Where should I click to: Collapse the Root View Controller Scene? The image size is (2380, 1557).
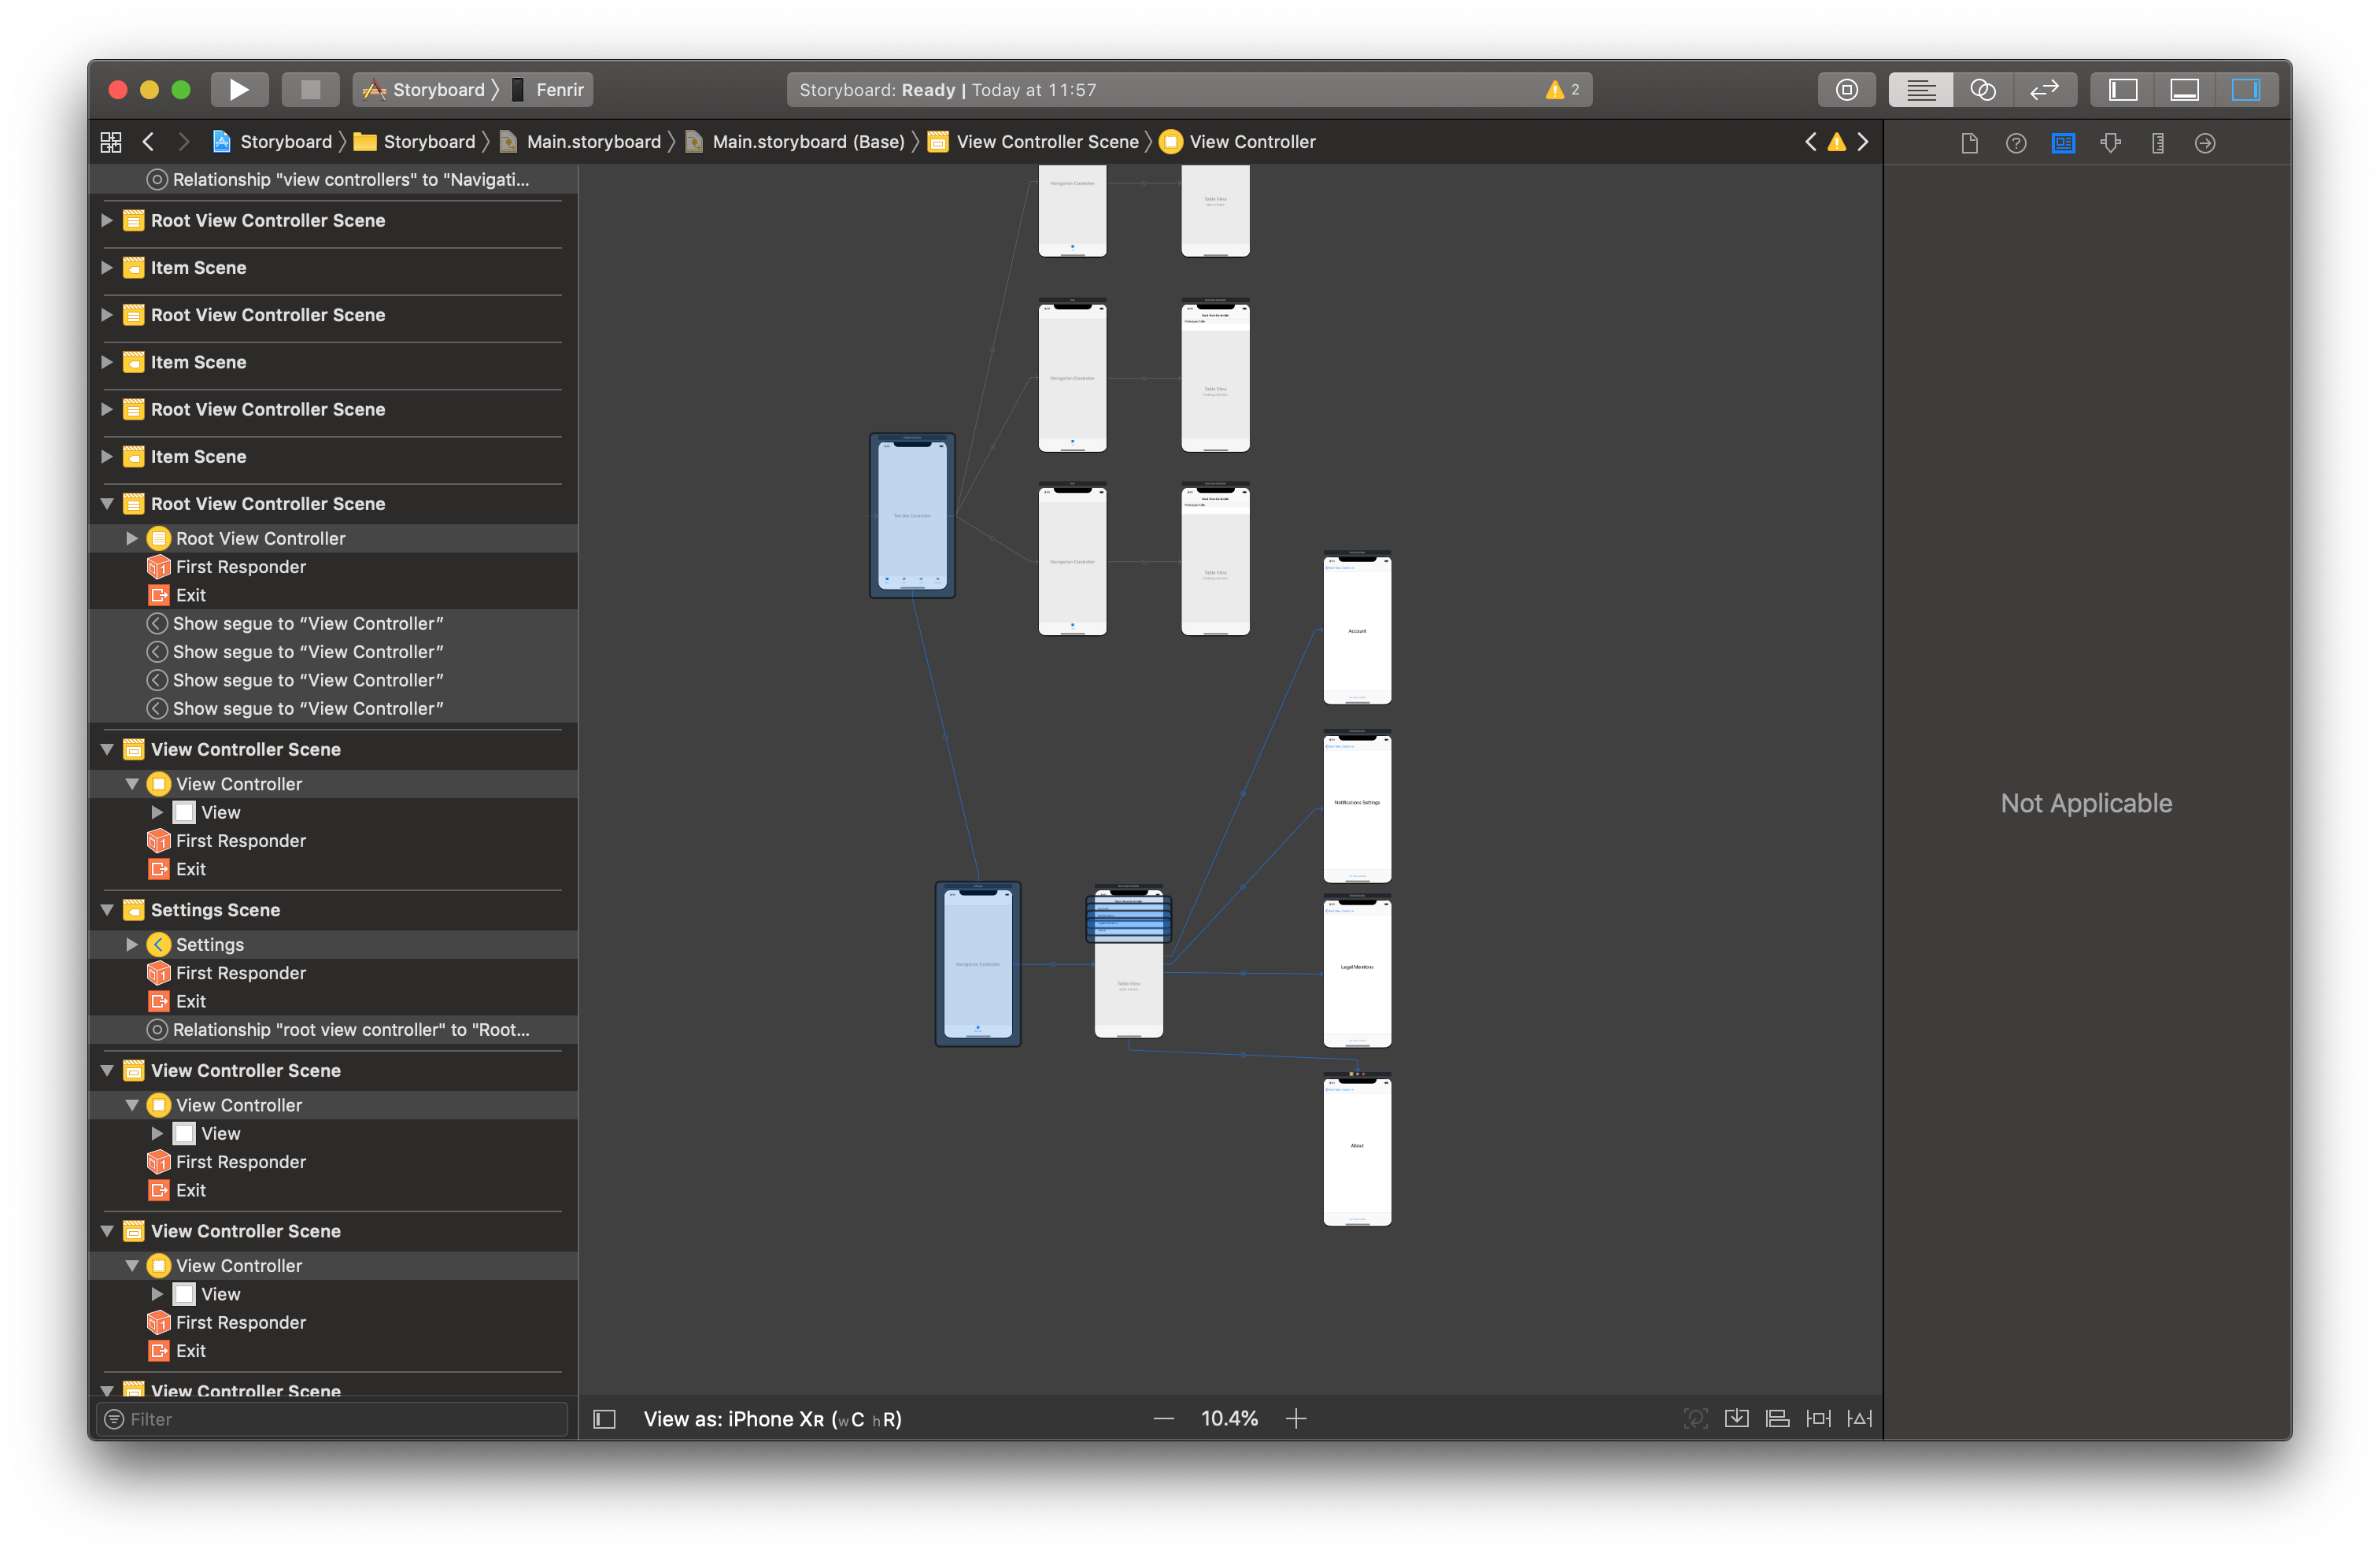click(x=107, y=503)
